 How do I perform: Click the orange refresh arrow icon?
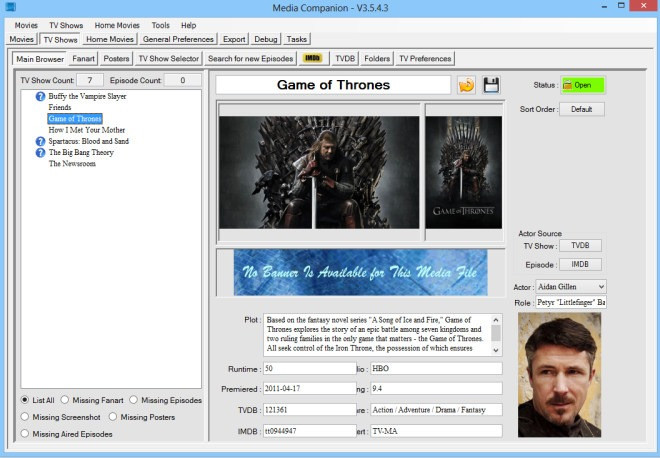coord(466,85)
